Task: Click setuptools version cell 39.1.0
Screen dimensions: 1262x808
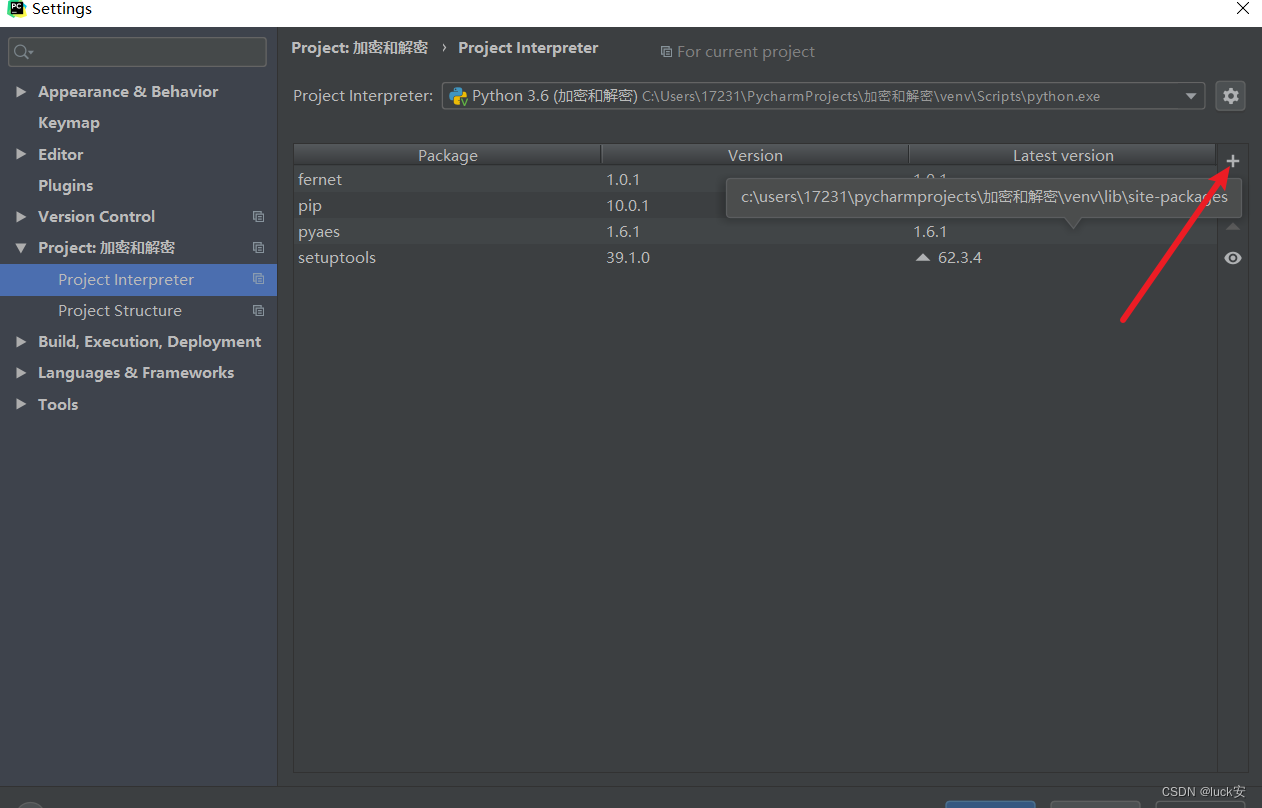Action: point(628,258)
